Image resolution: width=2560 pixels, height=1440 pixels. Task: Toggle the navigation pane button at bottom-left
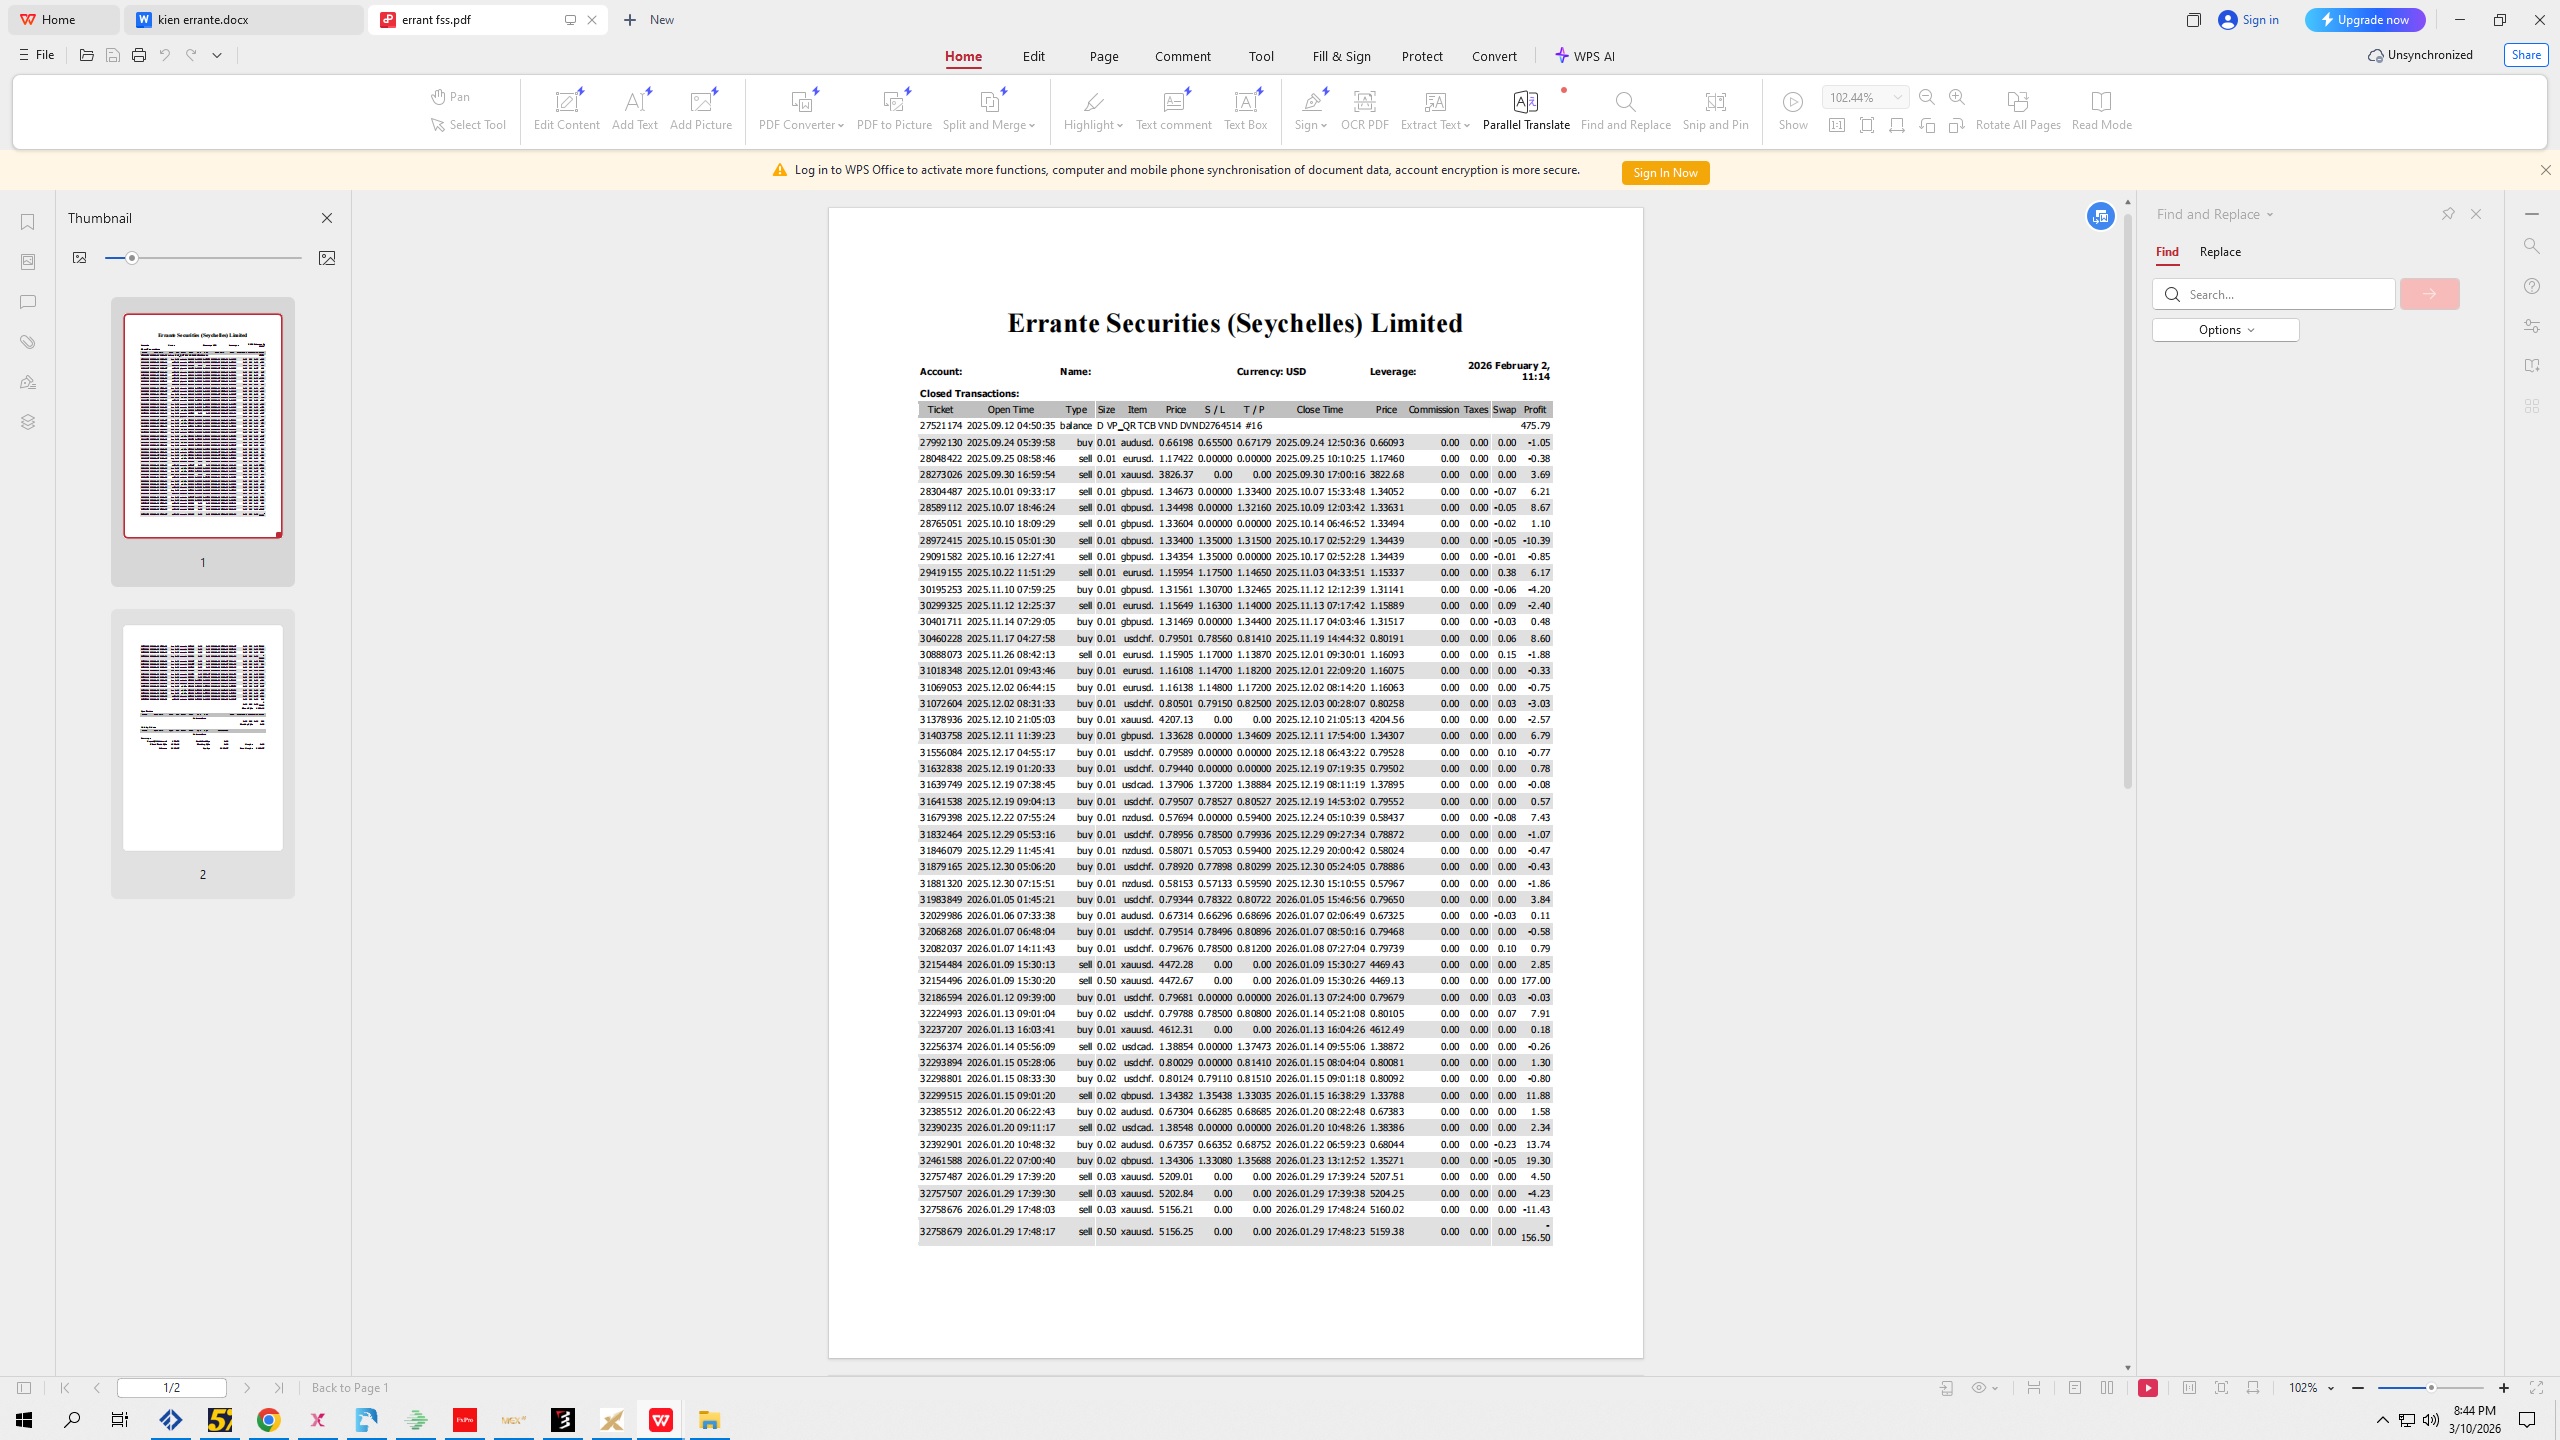click(x=24, y=1388)
